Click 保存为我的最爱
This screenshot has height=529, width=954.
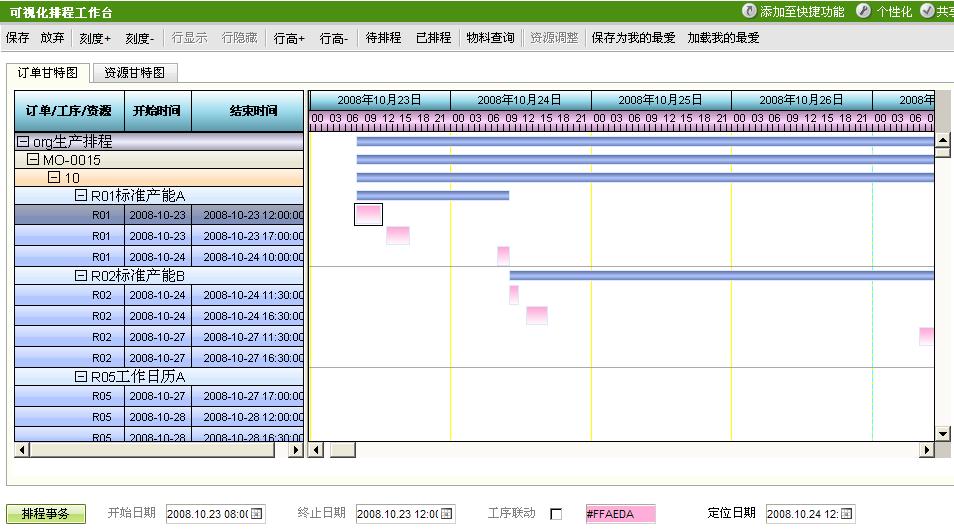(633, 38)
